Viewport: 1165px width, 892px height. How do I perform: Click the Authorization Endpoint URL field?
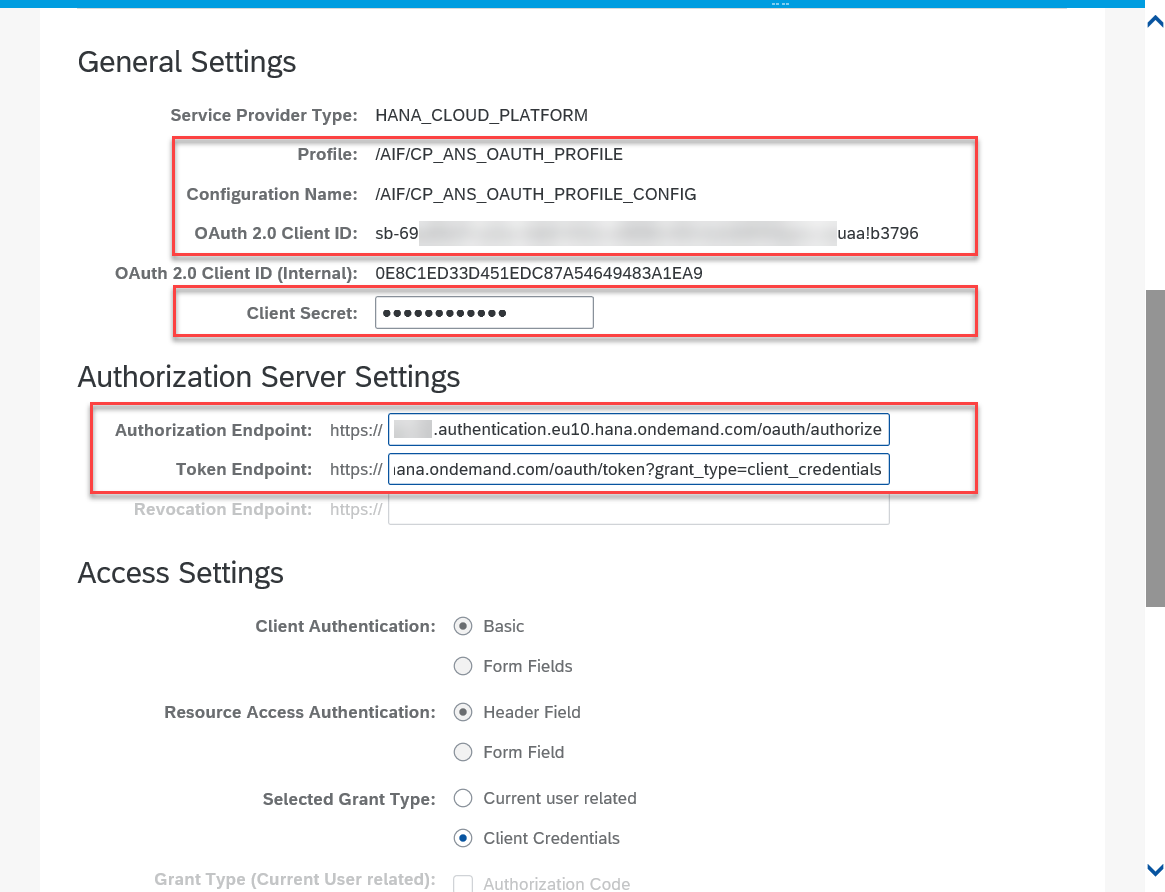[639, 429]
